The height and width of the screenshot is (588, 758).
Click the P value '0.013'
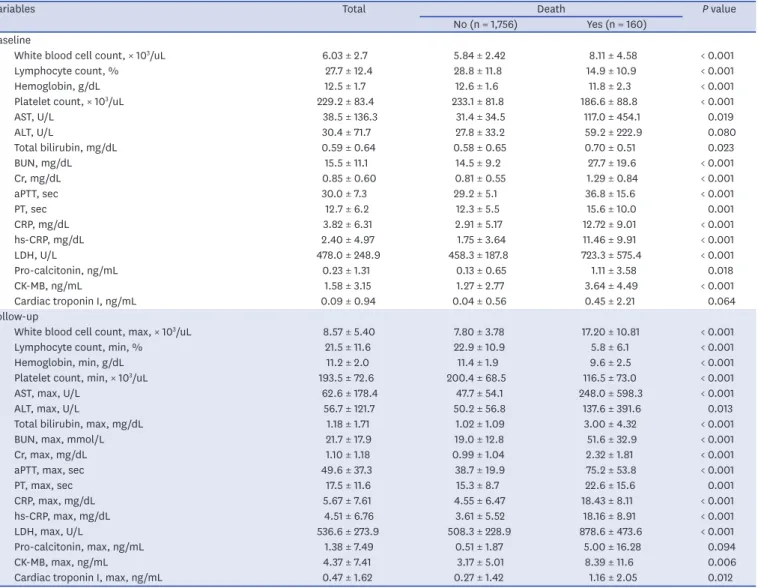[x=720, y=409]
